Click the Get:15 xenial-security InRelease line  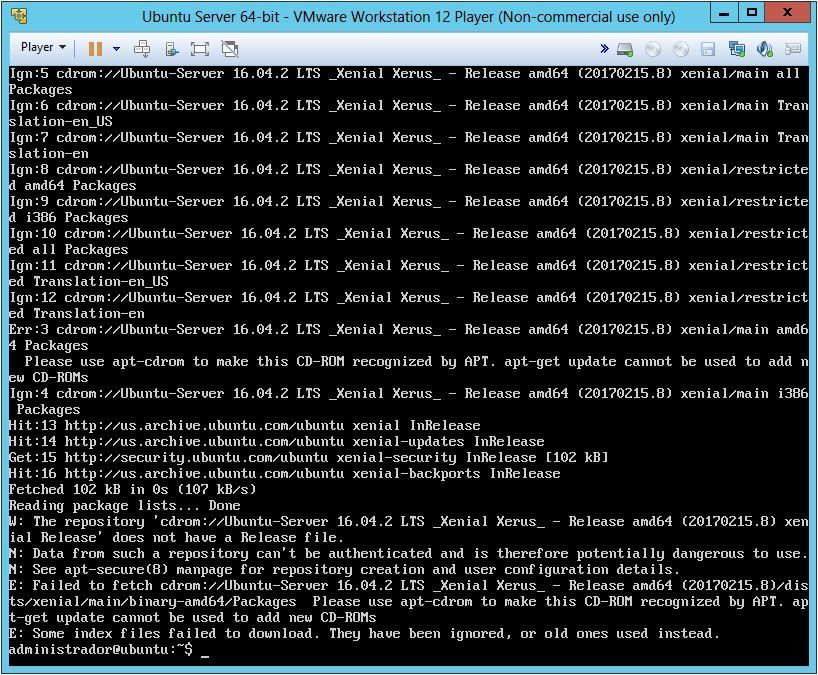point(308,457)
